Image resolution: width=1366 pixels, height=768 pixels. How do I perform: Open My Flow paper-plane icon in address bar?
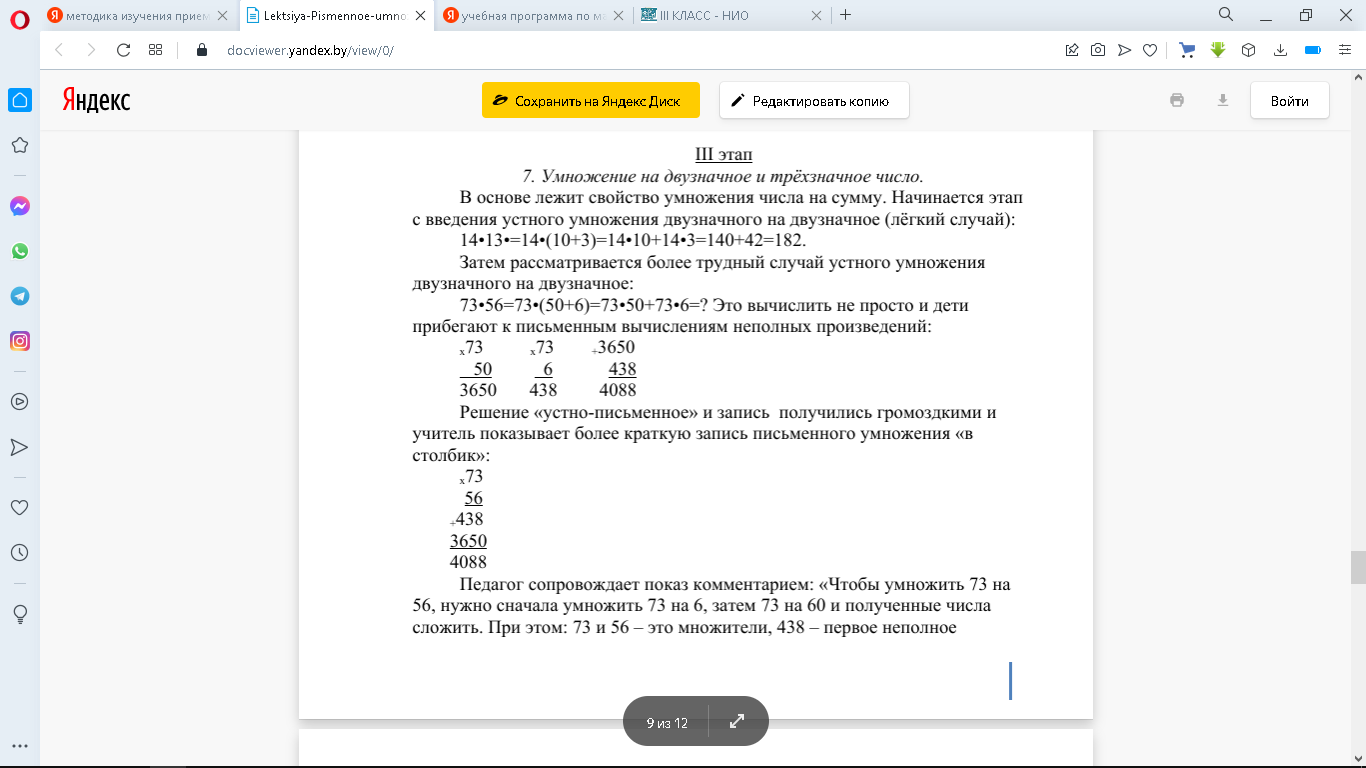1124,50
